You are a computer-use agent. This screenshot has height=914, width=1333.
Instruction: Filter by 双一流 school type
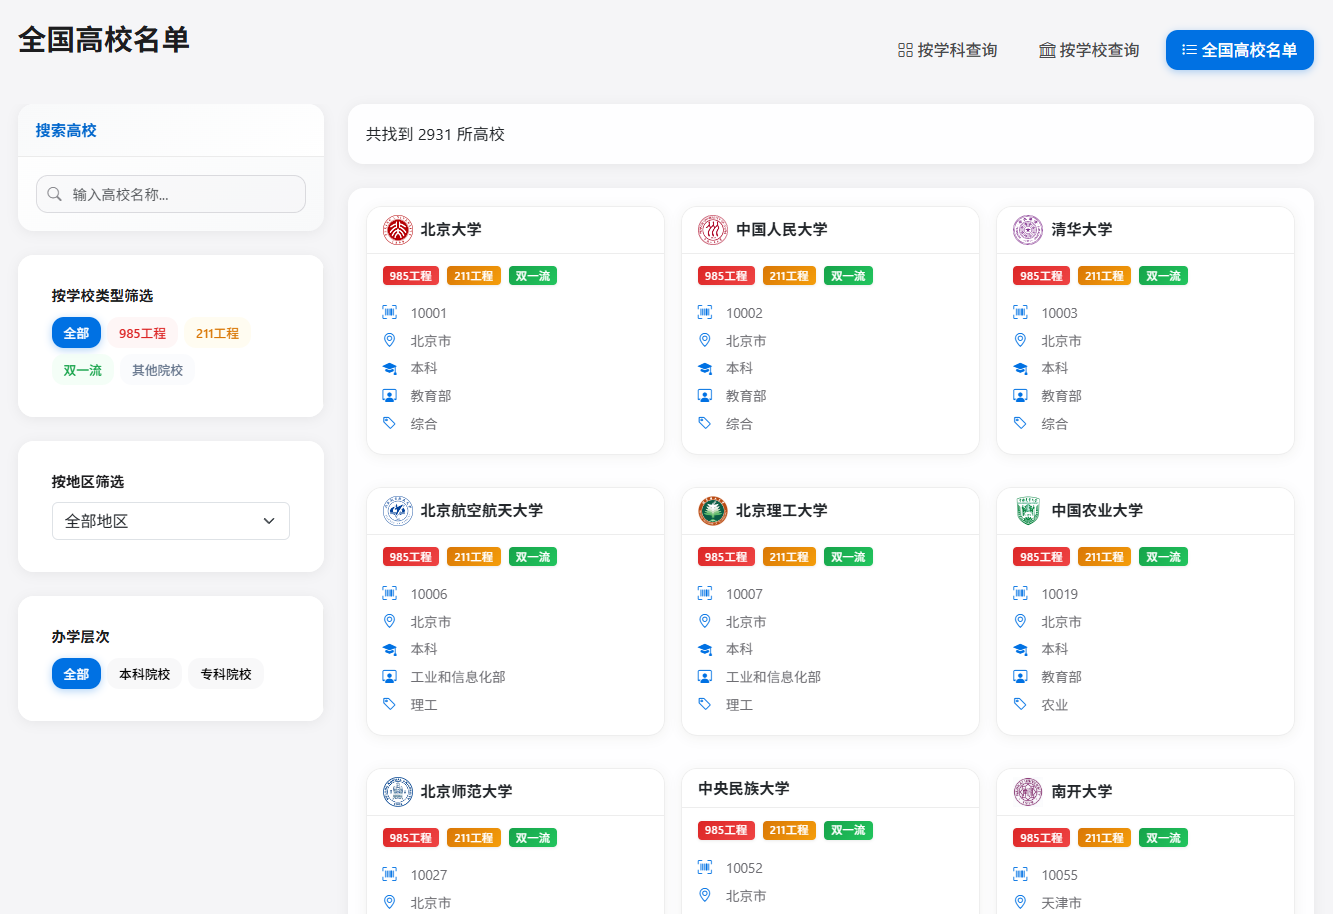point(83,370)
